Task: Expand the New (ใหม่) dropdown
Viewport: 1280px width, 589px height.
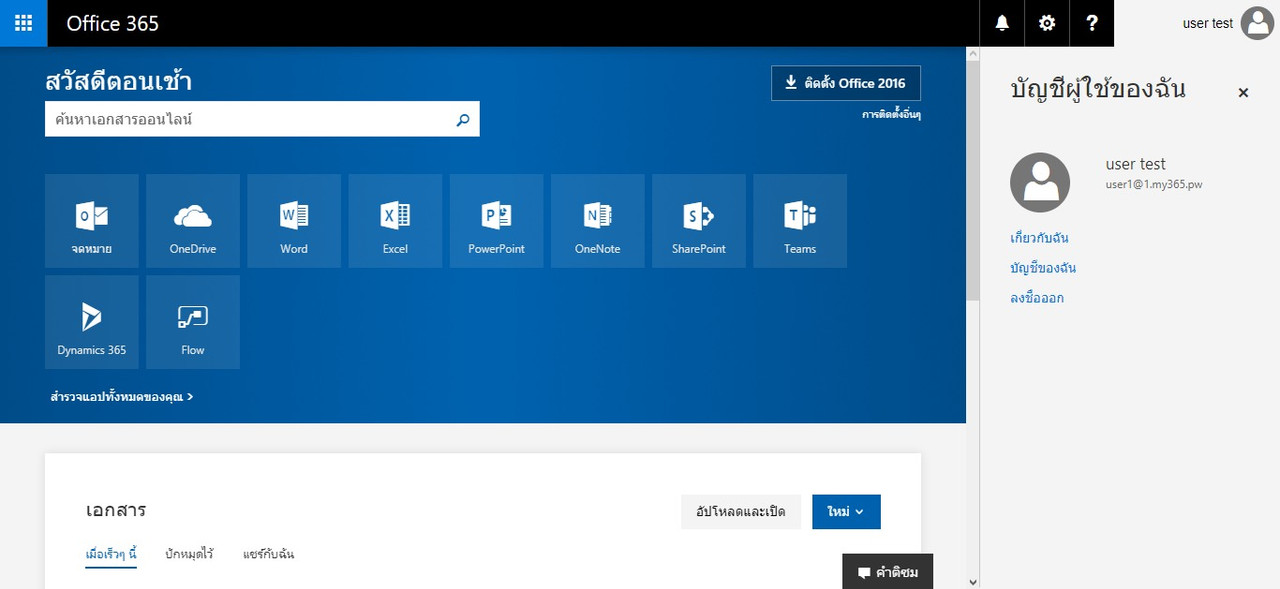Action: point(846,511)
